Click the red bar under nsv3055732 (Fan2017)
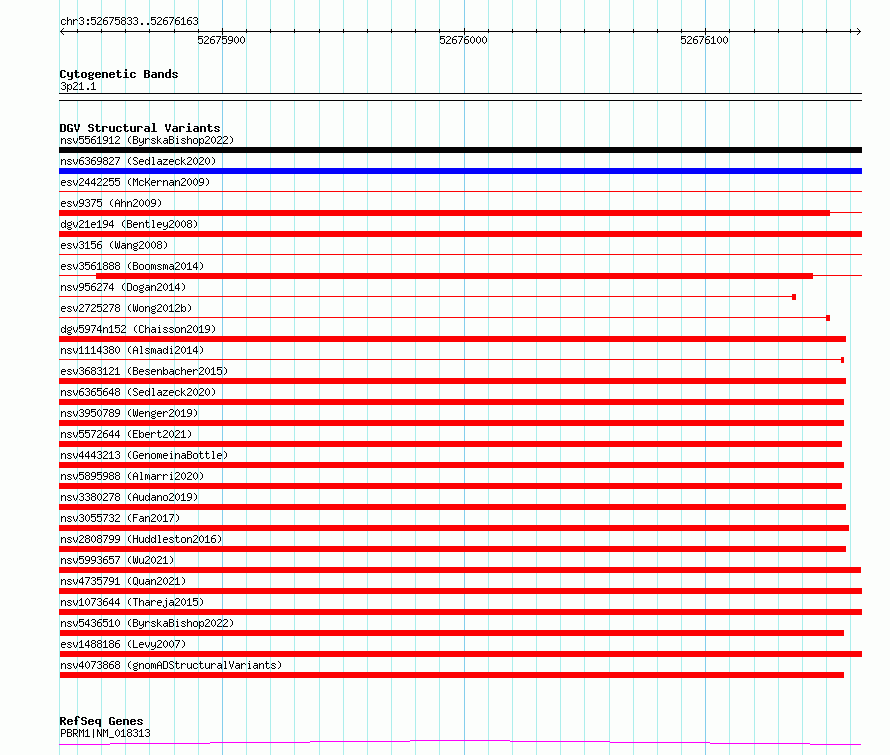 (454, 528)
